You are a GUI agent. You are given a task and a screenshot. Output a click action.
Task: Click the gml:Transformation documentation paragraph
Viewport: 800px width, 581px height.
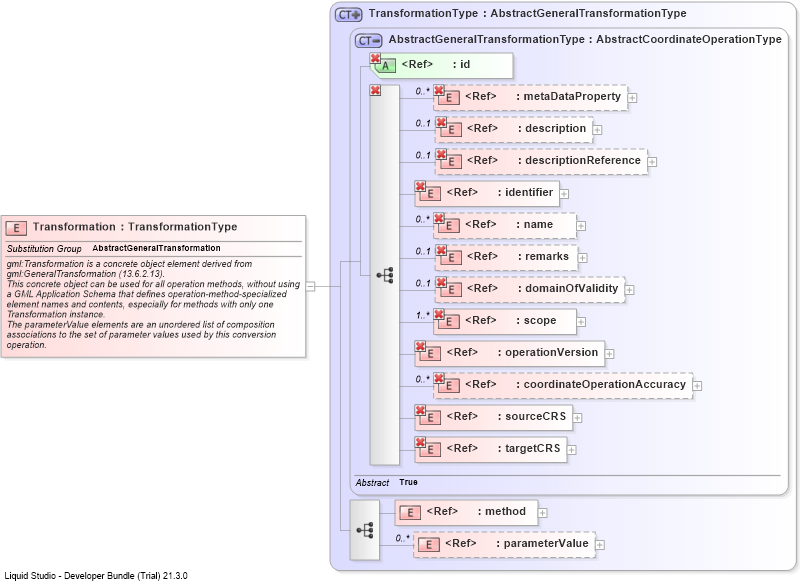point(153,304)
